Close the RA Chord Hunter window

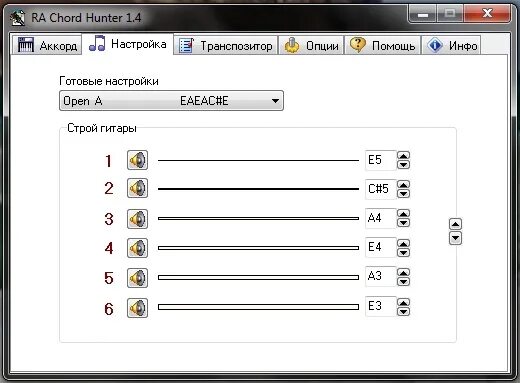[x=487, y=14]
